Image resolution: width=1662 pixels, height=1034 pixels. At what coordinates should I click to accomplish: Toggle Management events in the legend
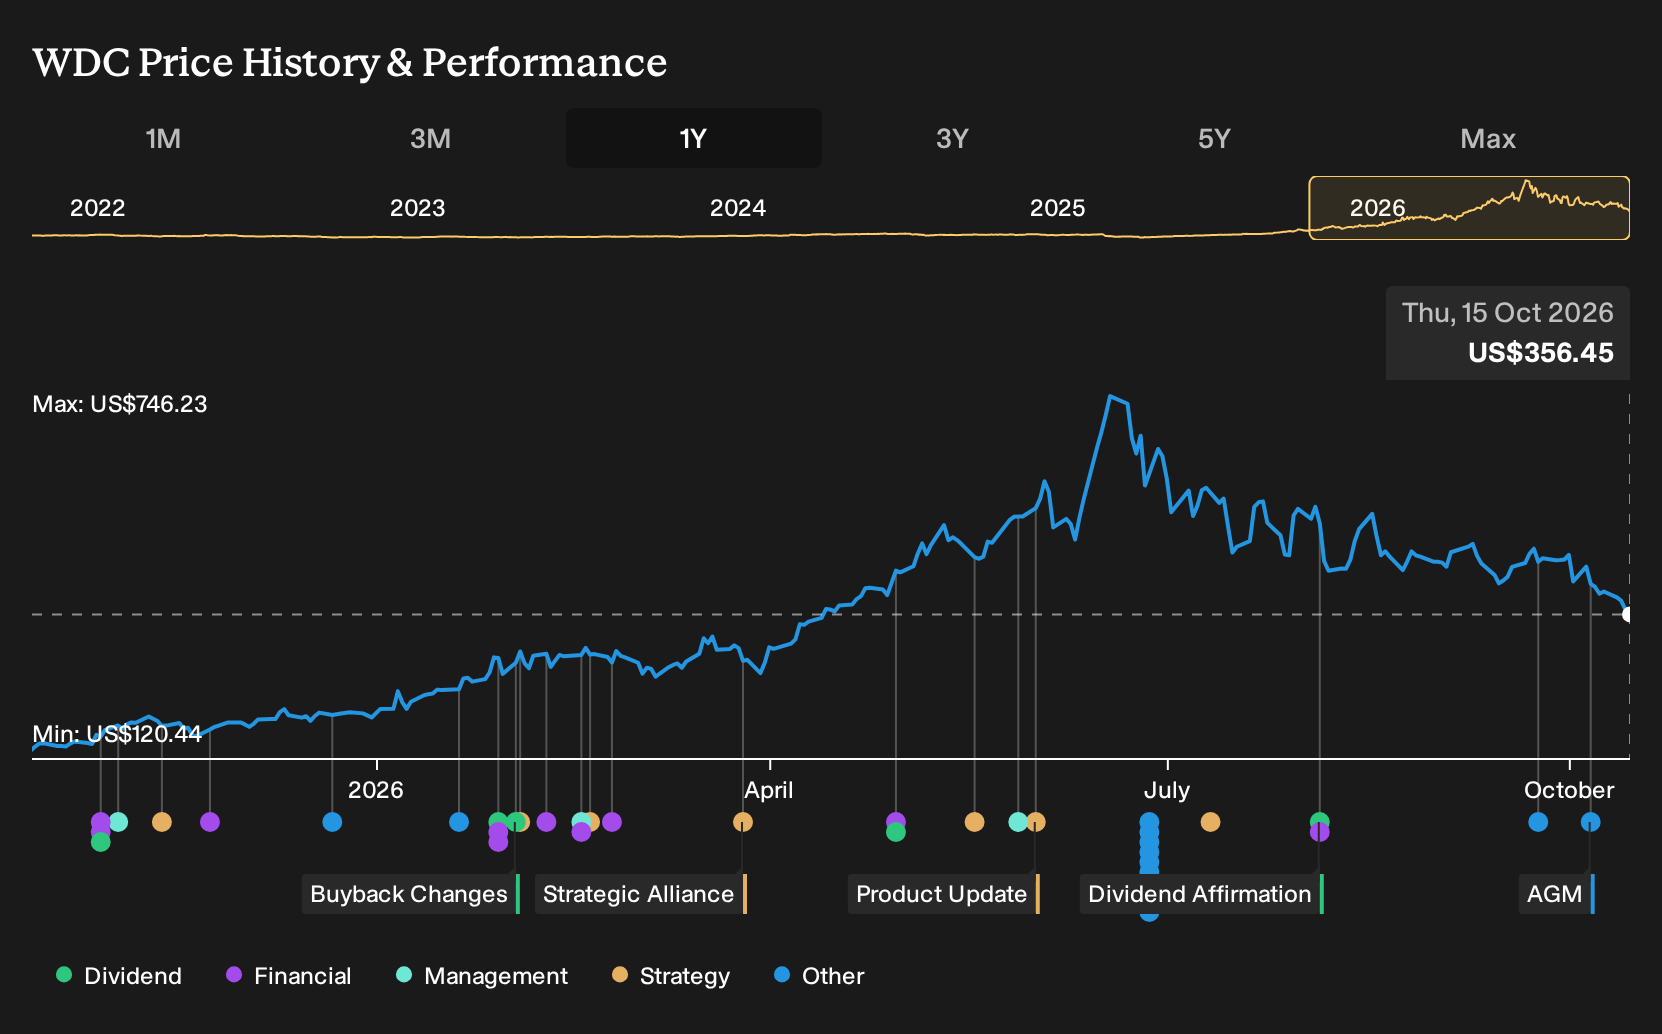482,976
